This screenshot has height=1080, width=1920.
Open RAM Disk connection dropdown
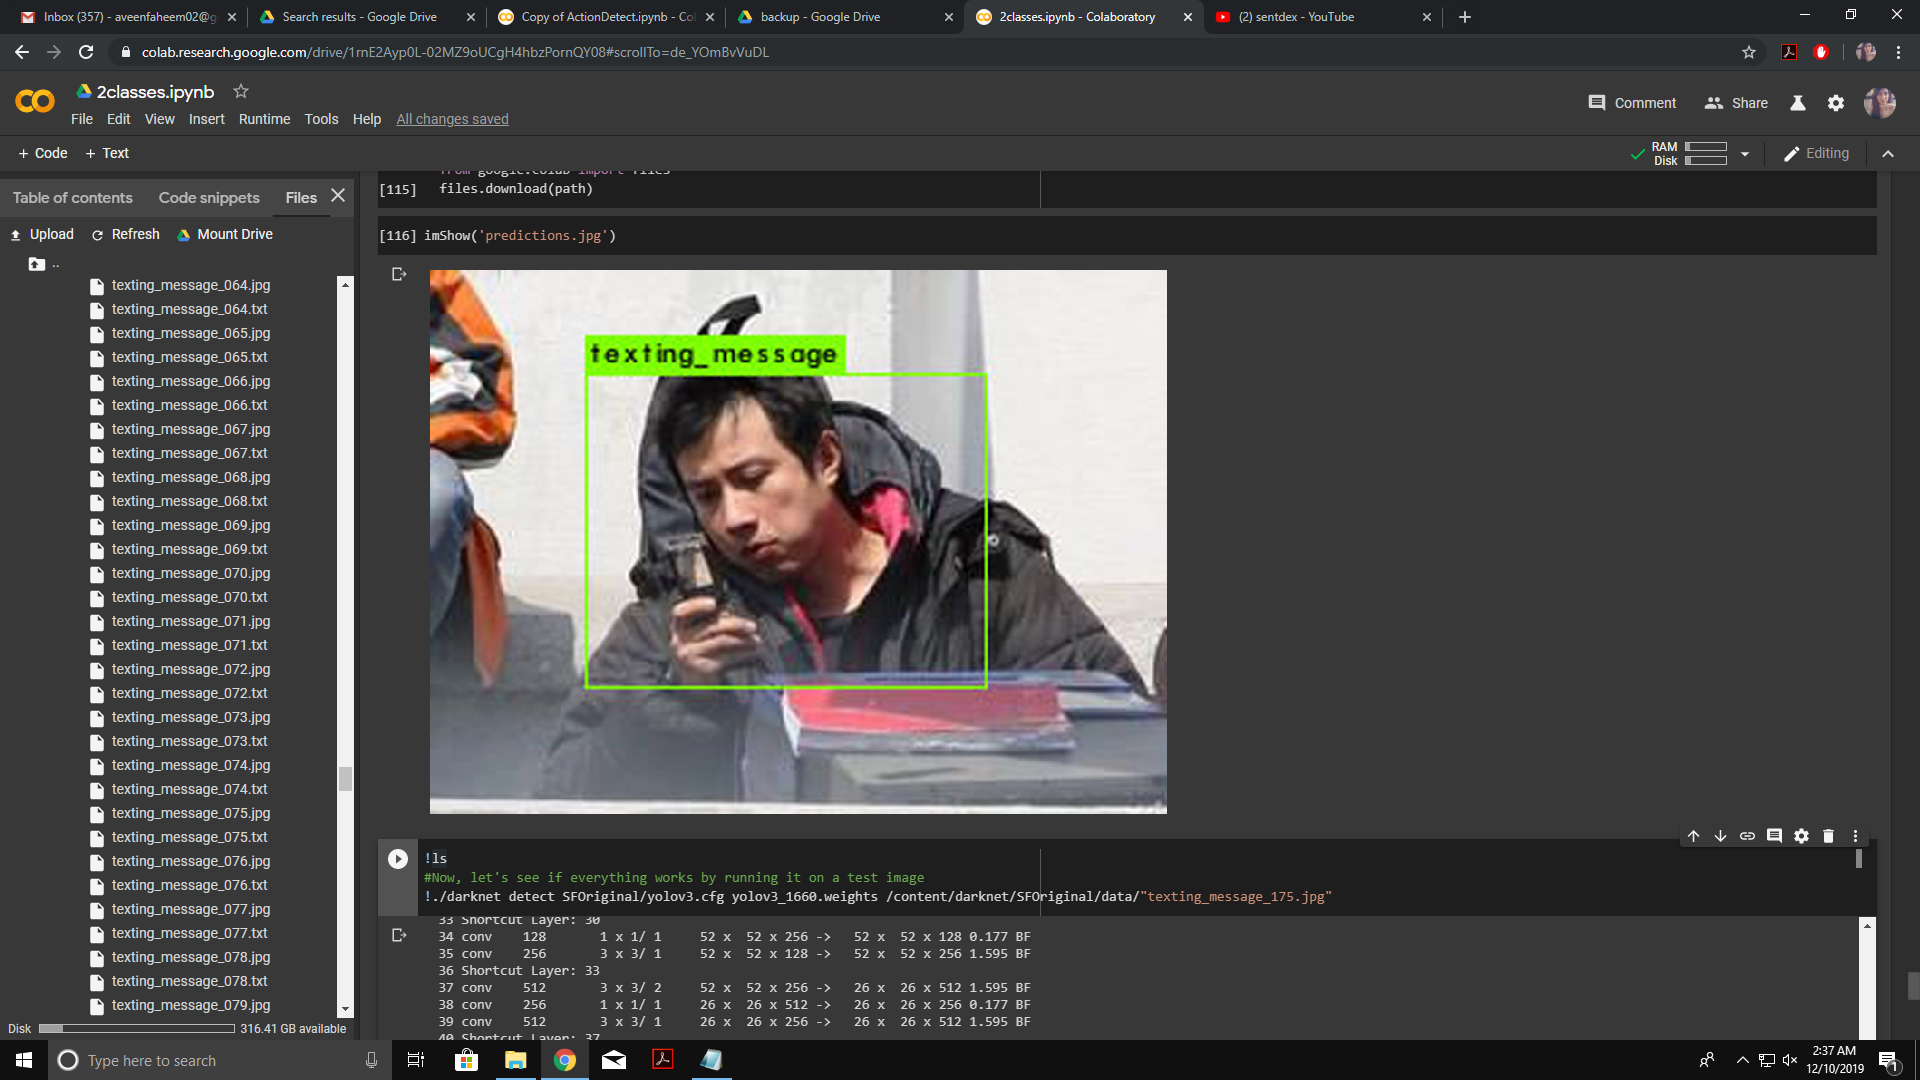[x=1745, y=154]
